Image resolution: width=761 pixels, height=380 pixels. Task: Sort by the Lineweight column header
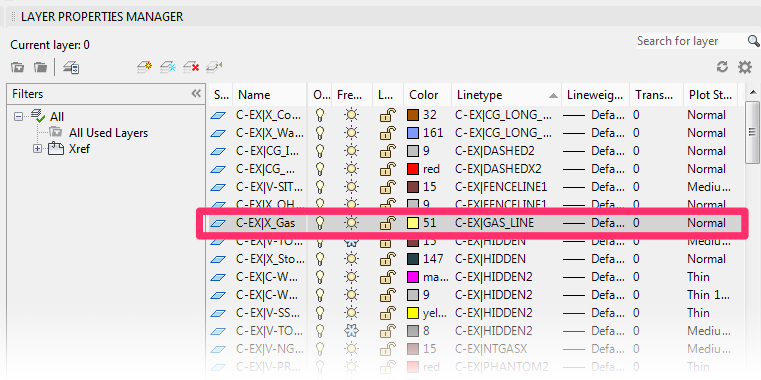(x=595, y=95)
